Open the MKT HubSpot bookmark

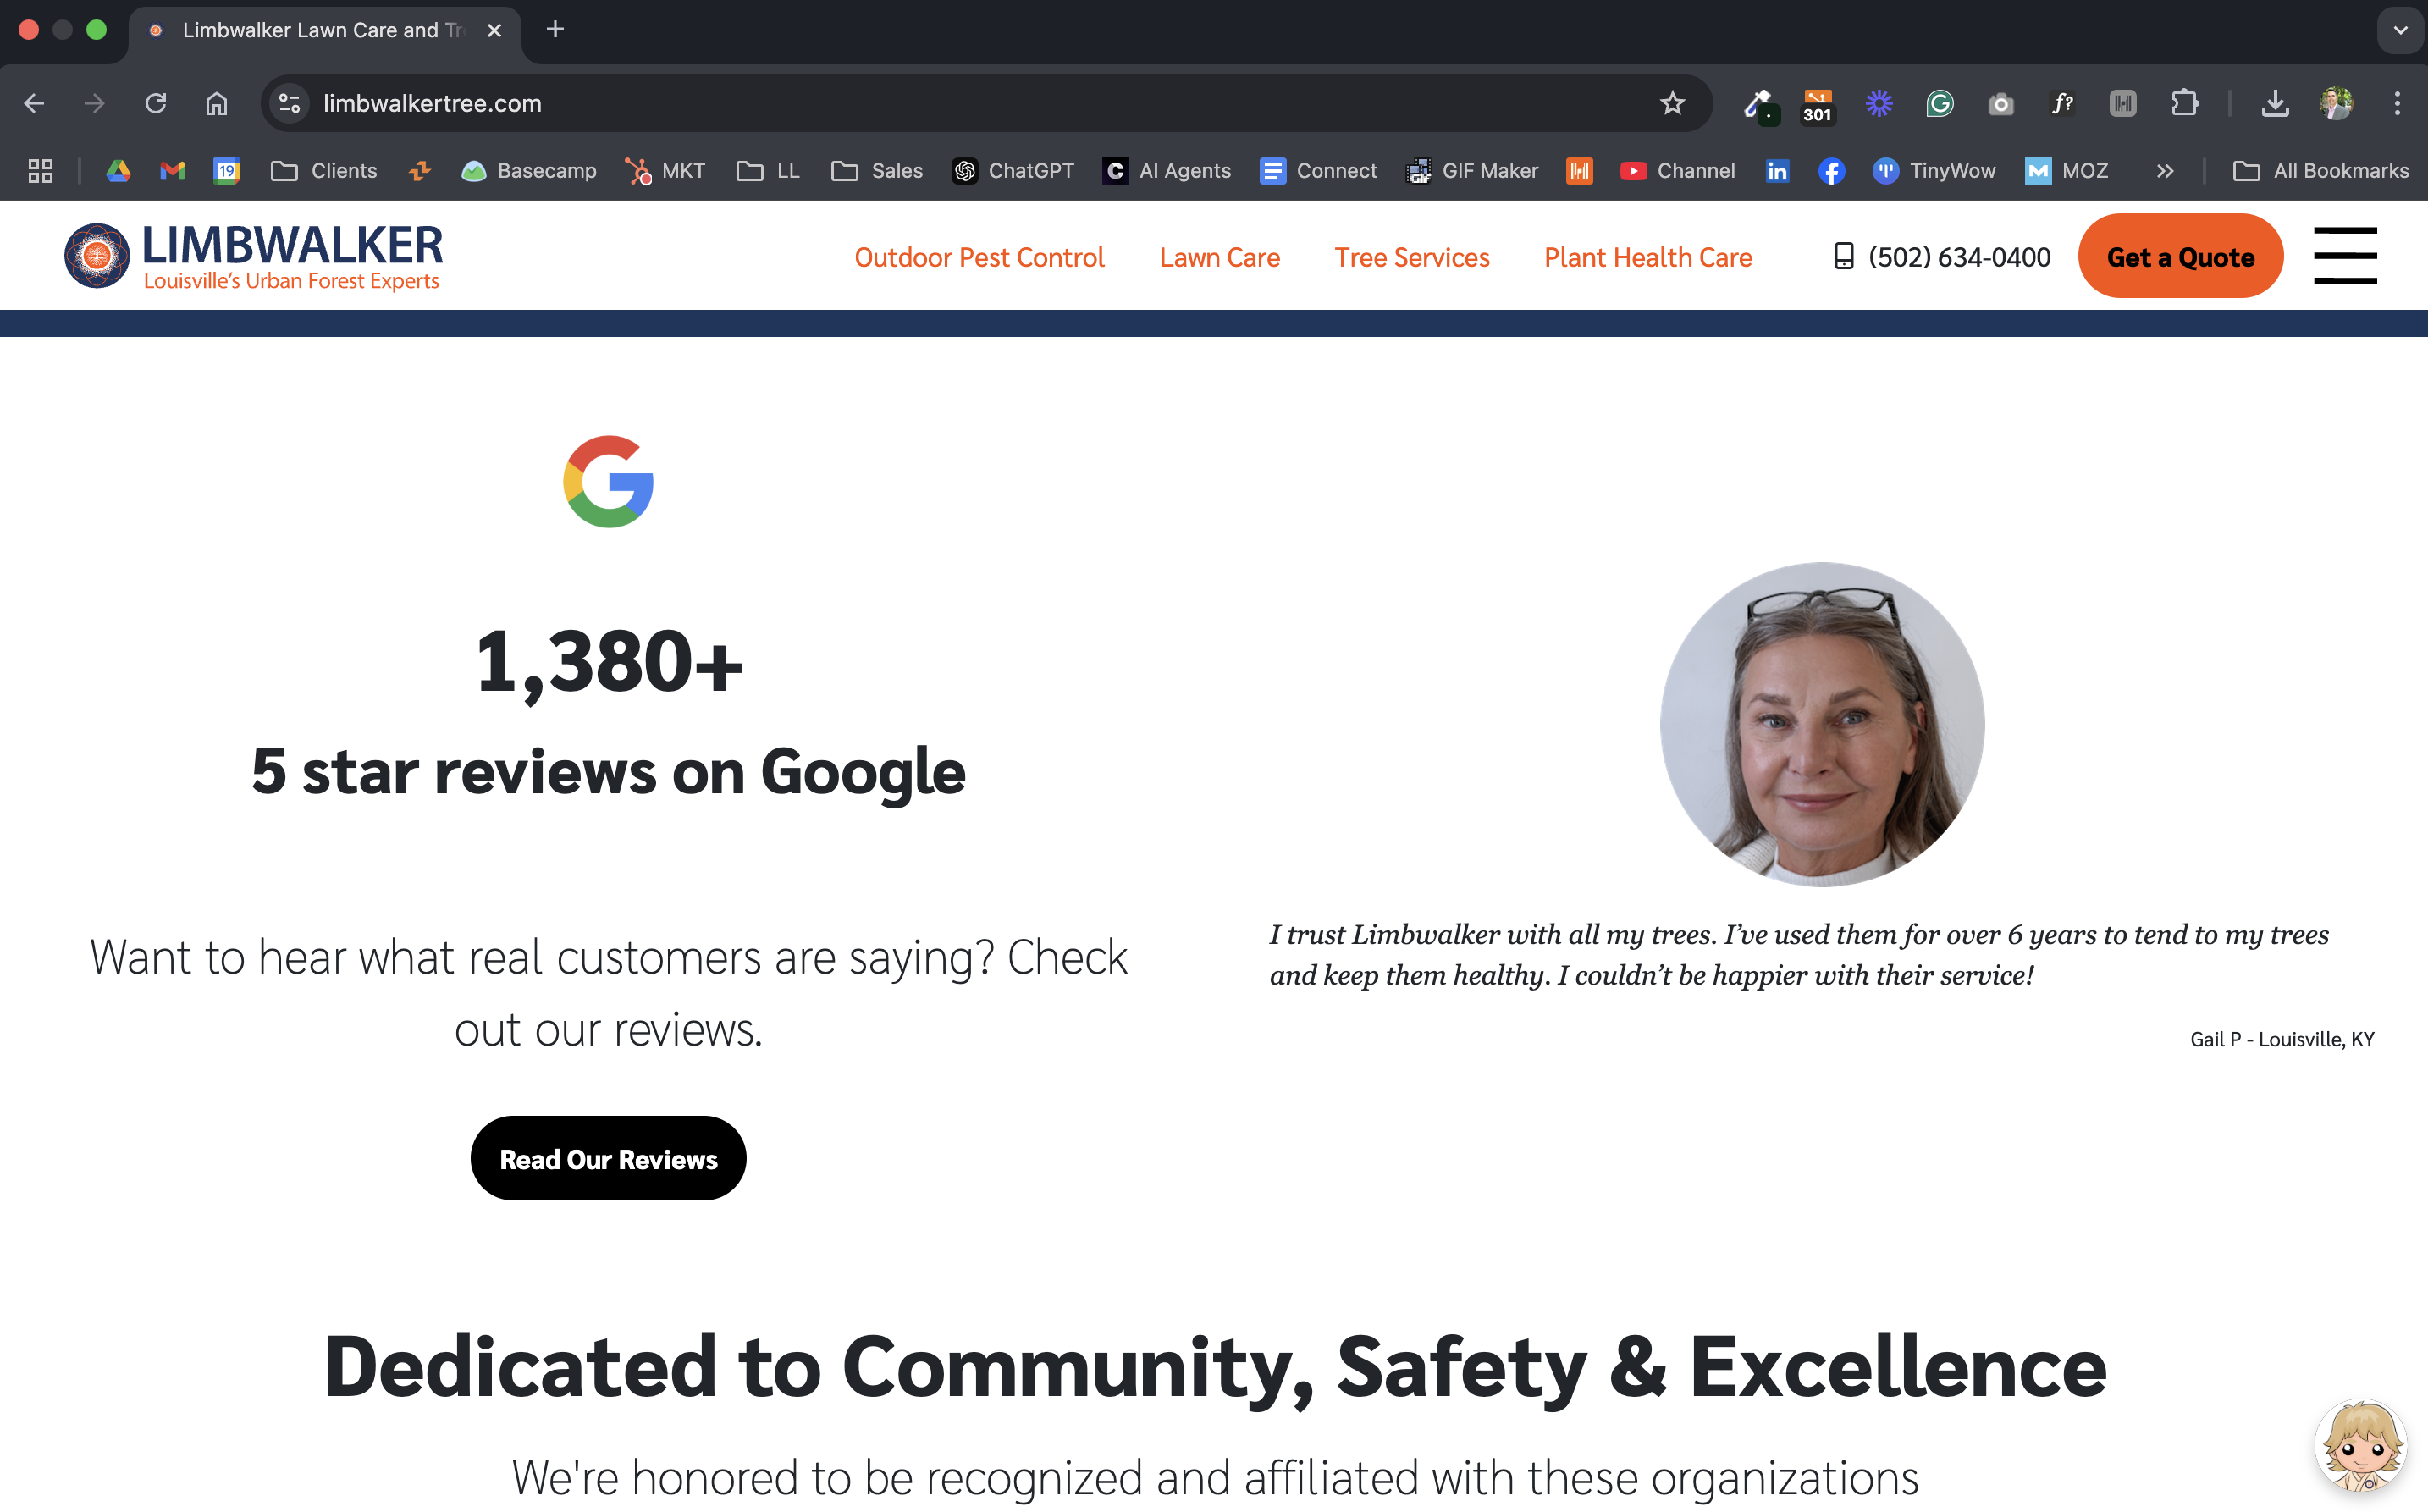click(664, 171)
